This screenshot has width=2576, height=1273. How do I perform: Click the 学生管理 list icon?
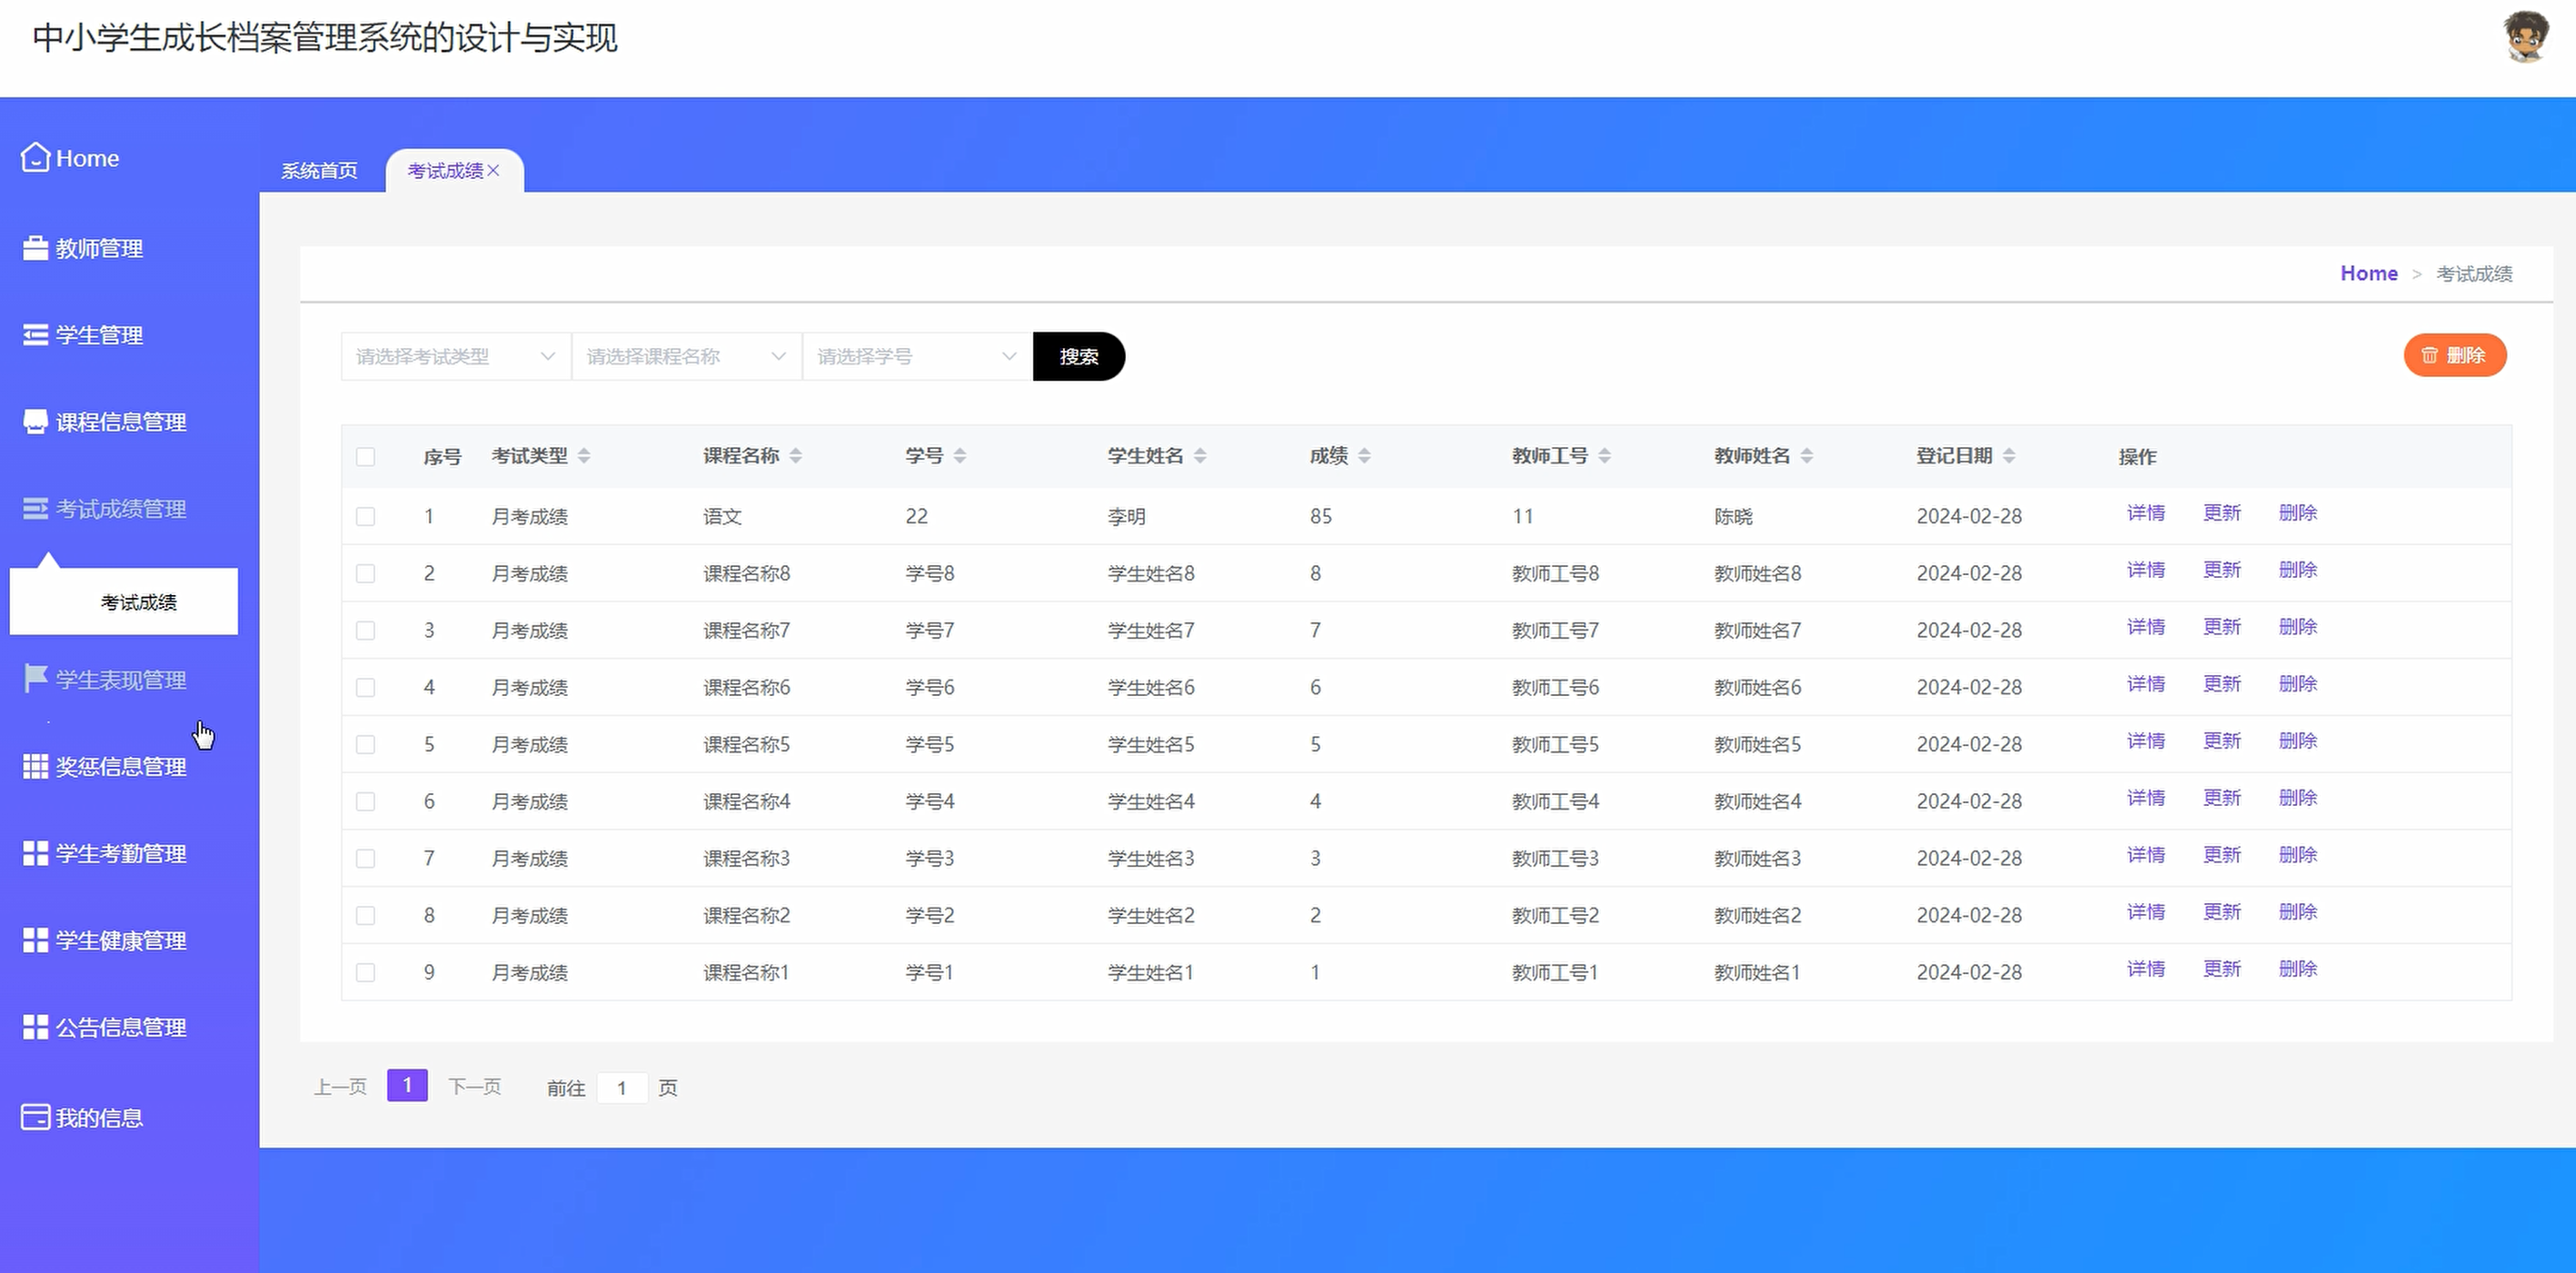point(35,335)
